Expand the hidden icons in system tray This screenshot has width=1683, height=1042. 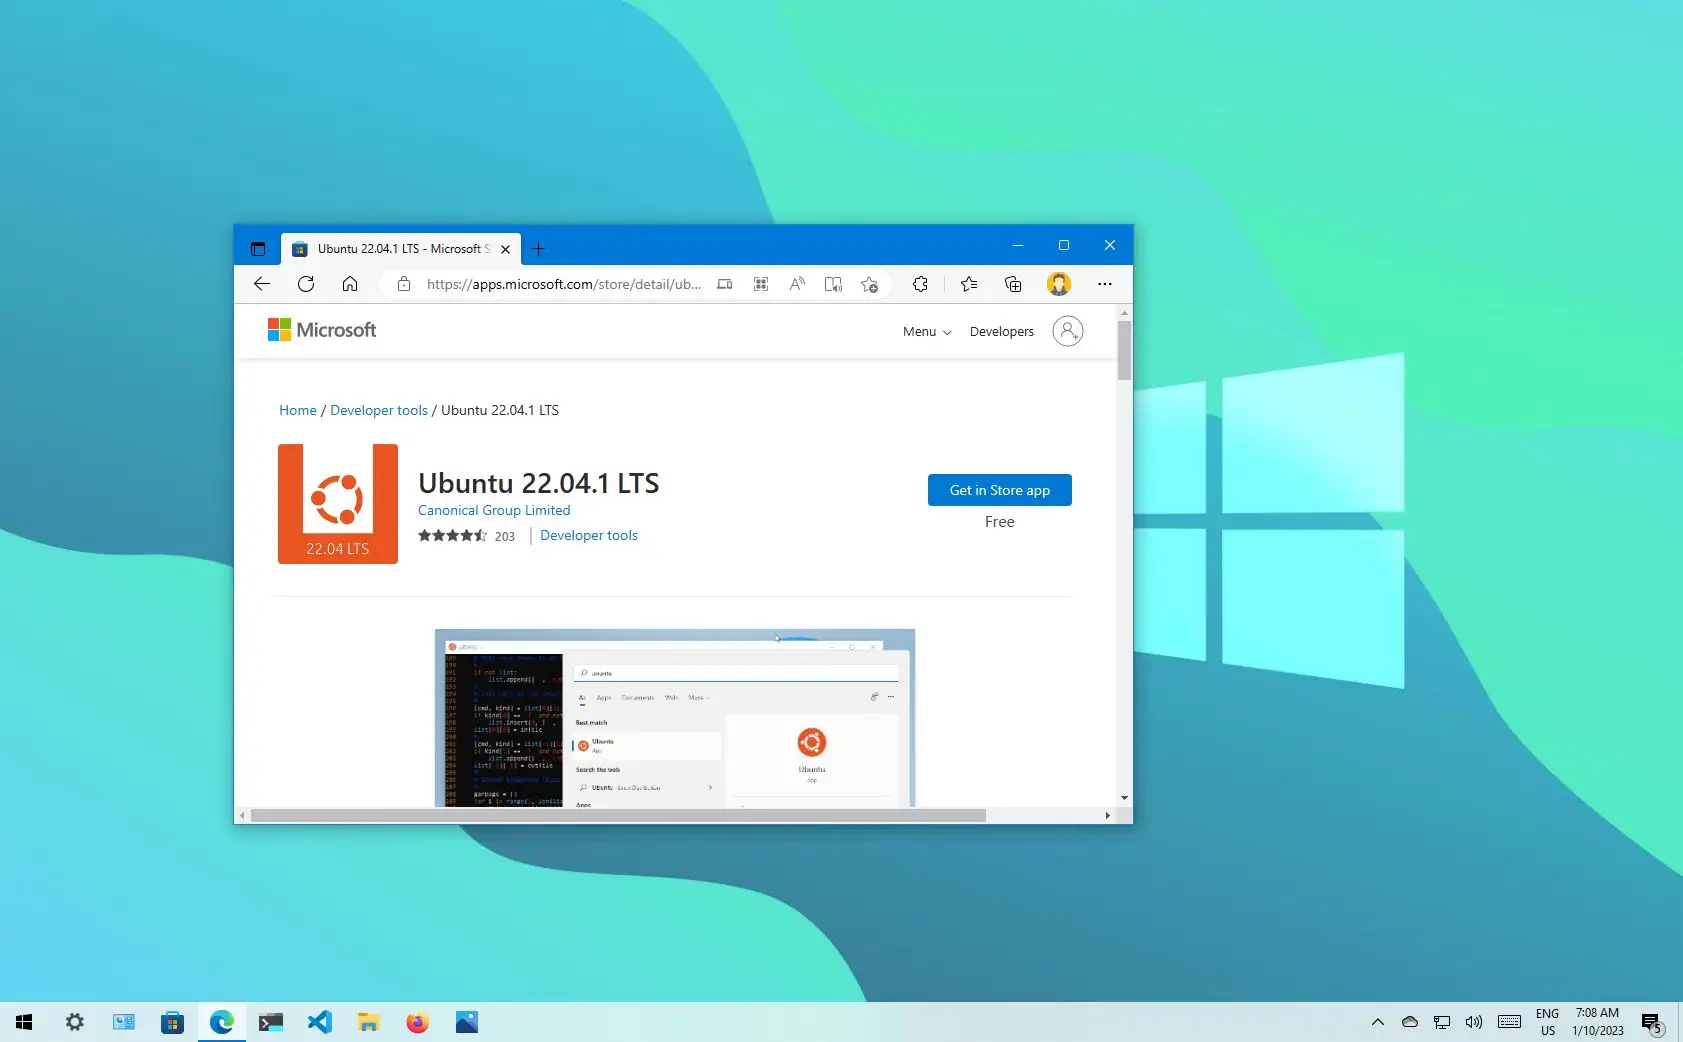coord(1377,1022)
